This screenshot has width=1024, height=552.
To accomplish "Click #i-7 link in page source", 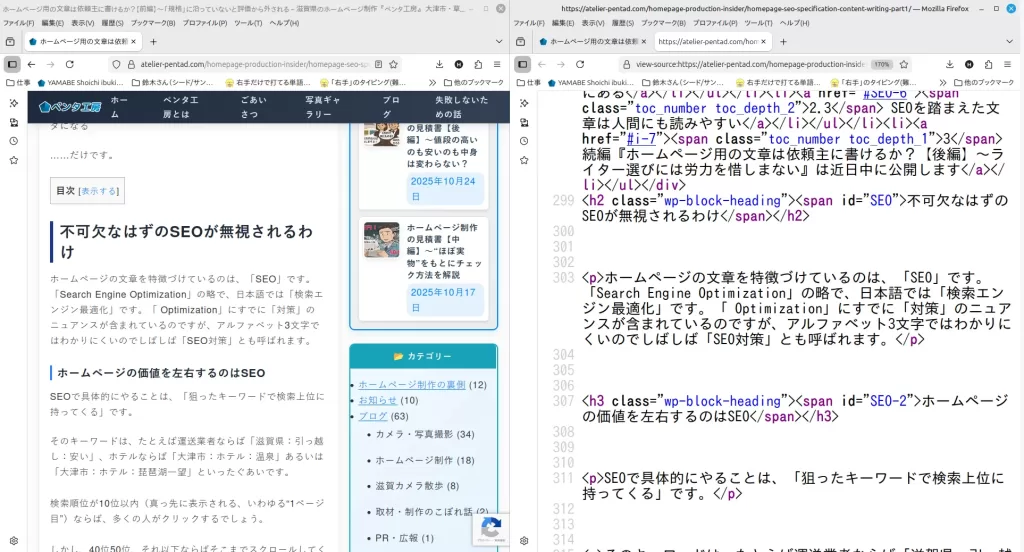I will [x=641, y=138].
